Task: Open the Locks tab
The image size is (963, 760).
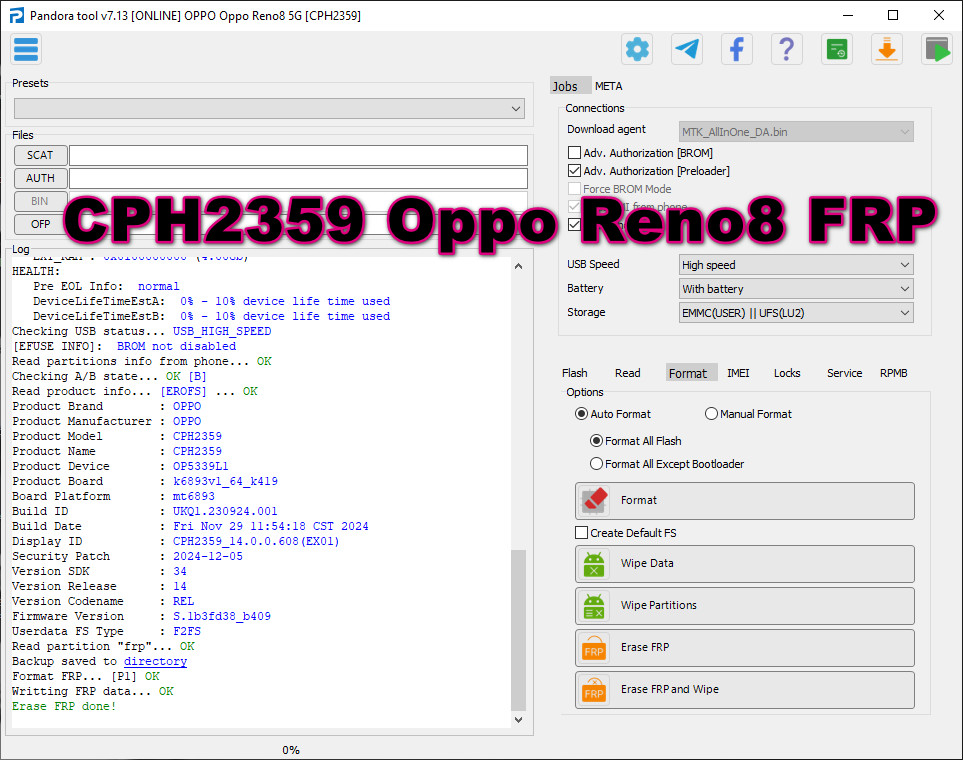Action: point(787,373)
